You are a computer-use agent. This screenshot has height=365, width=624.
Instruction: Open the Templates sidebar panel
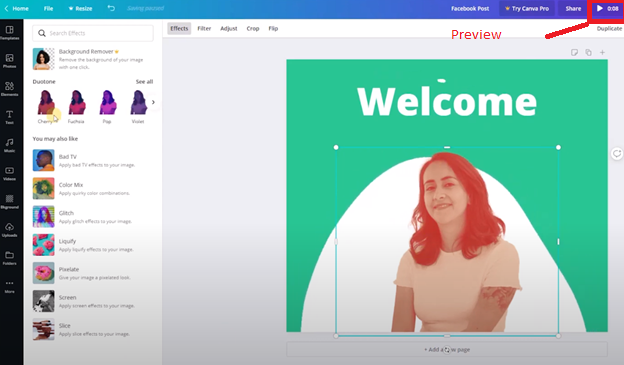[x=10, y=33]
